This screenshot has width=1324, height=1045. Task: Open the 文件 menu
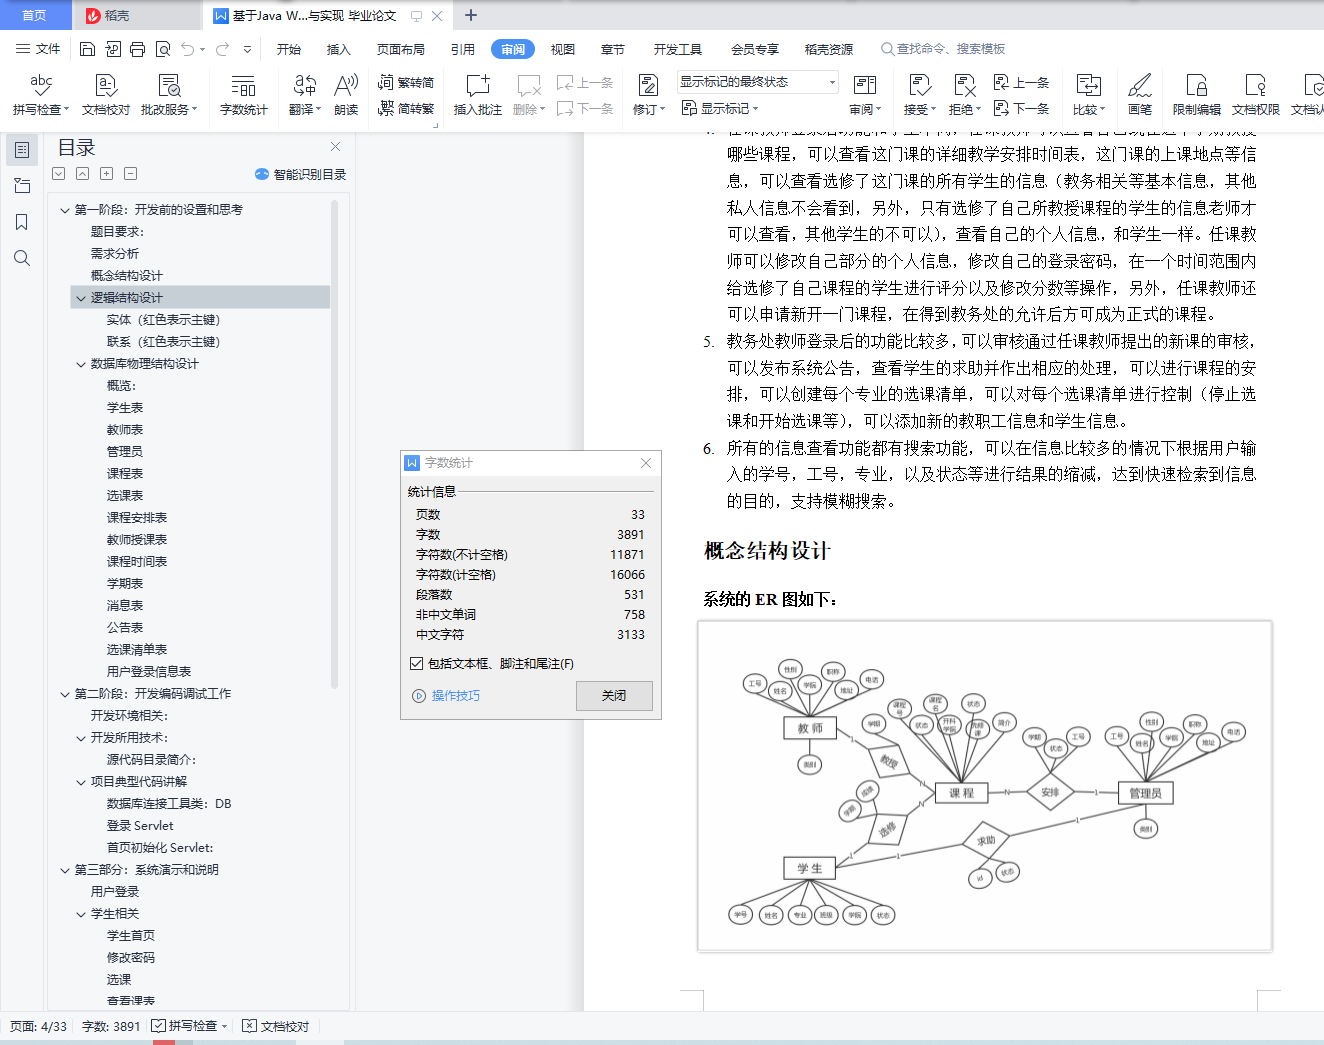tap(39, 49)
